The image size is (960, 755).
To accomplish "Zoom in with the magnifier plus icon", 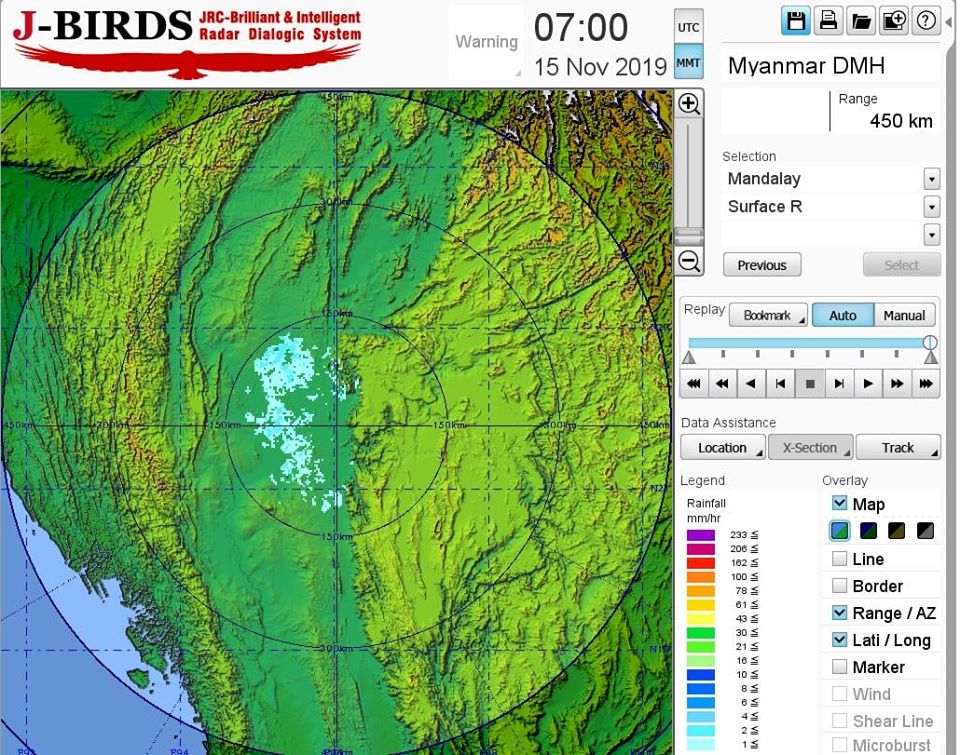I will pyautogui.click(x=689, y=104).
